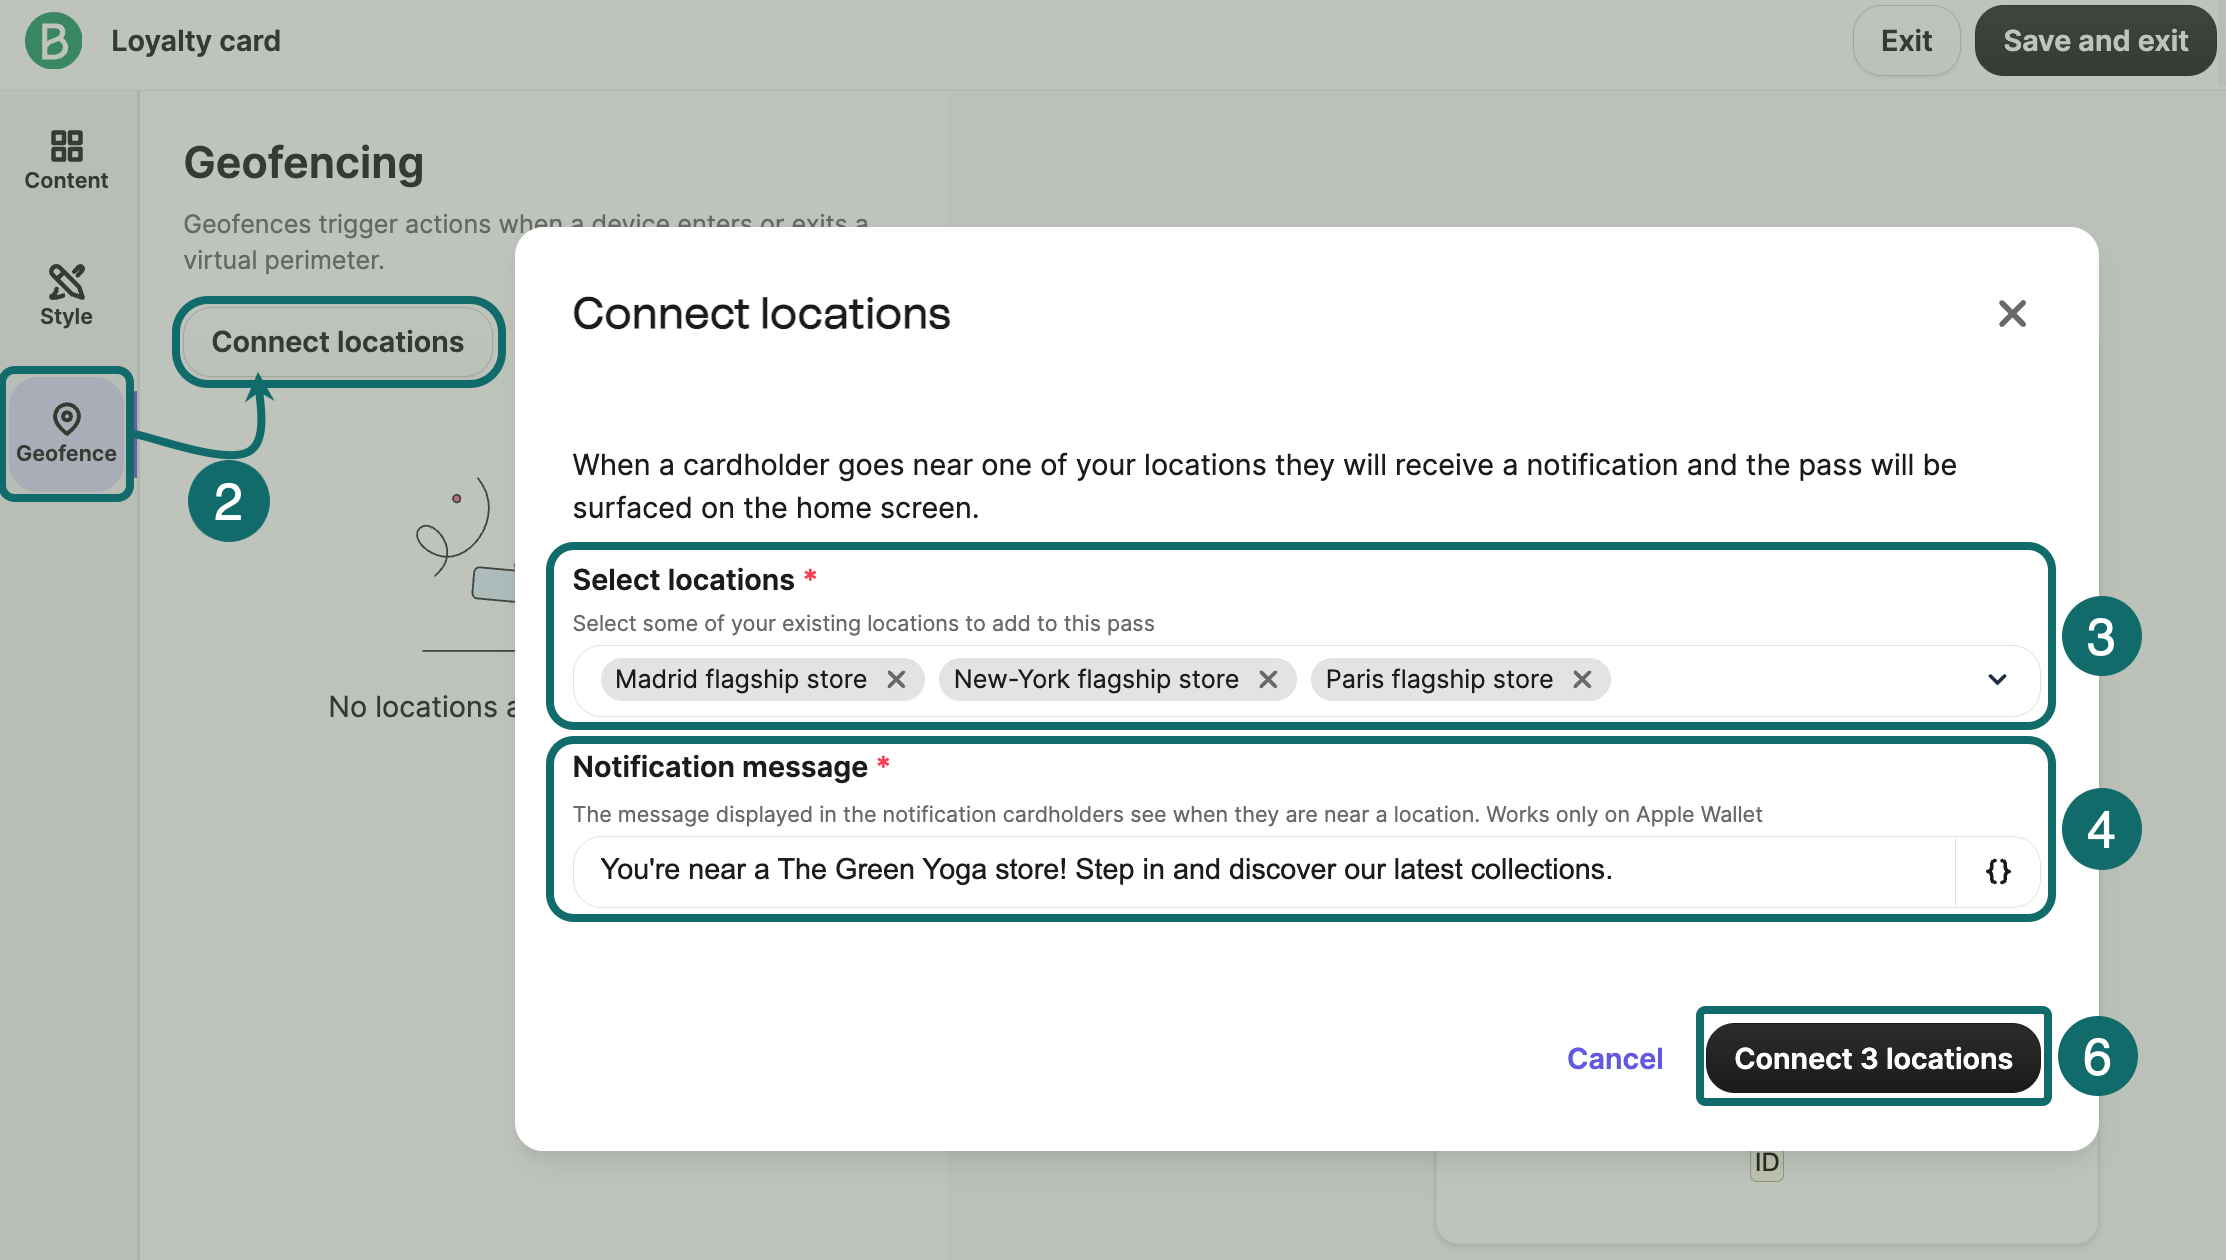Screen dimensions: 2226x1260
Task: Click the Loyalty card title
Action: (196, 41)
